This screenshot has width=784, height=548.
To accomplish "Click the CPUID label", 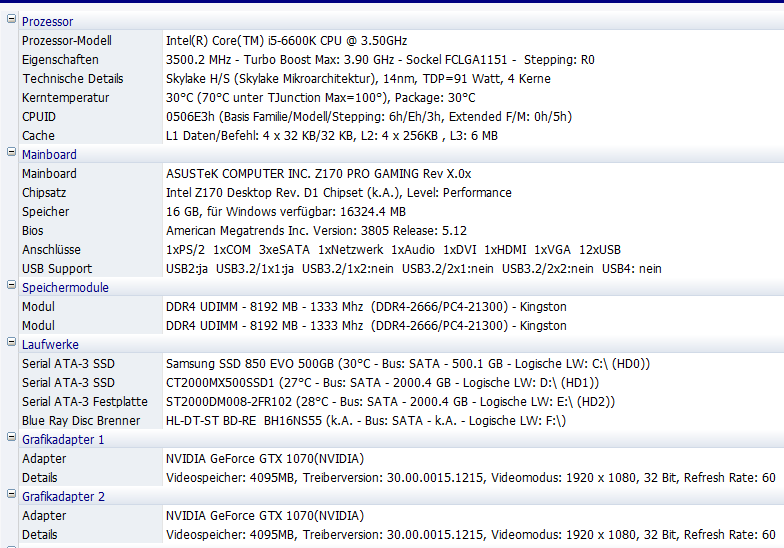I will coord(38,116).
